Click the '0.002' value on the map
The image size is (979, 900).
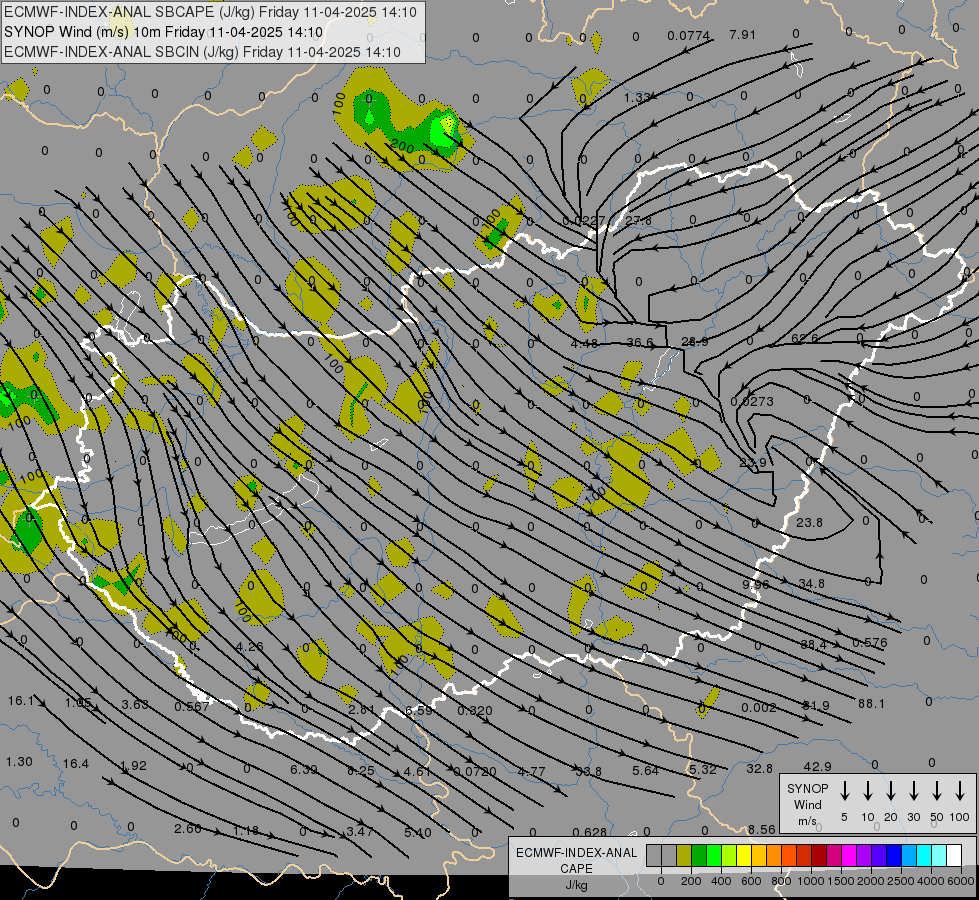pos(759,708)
